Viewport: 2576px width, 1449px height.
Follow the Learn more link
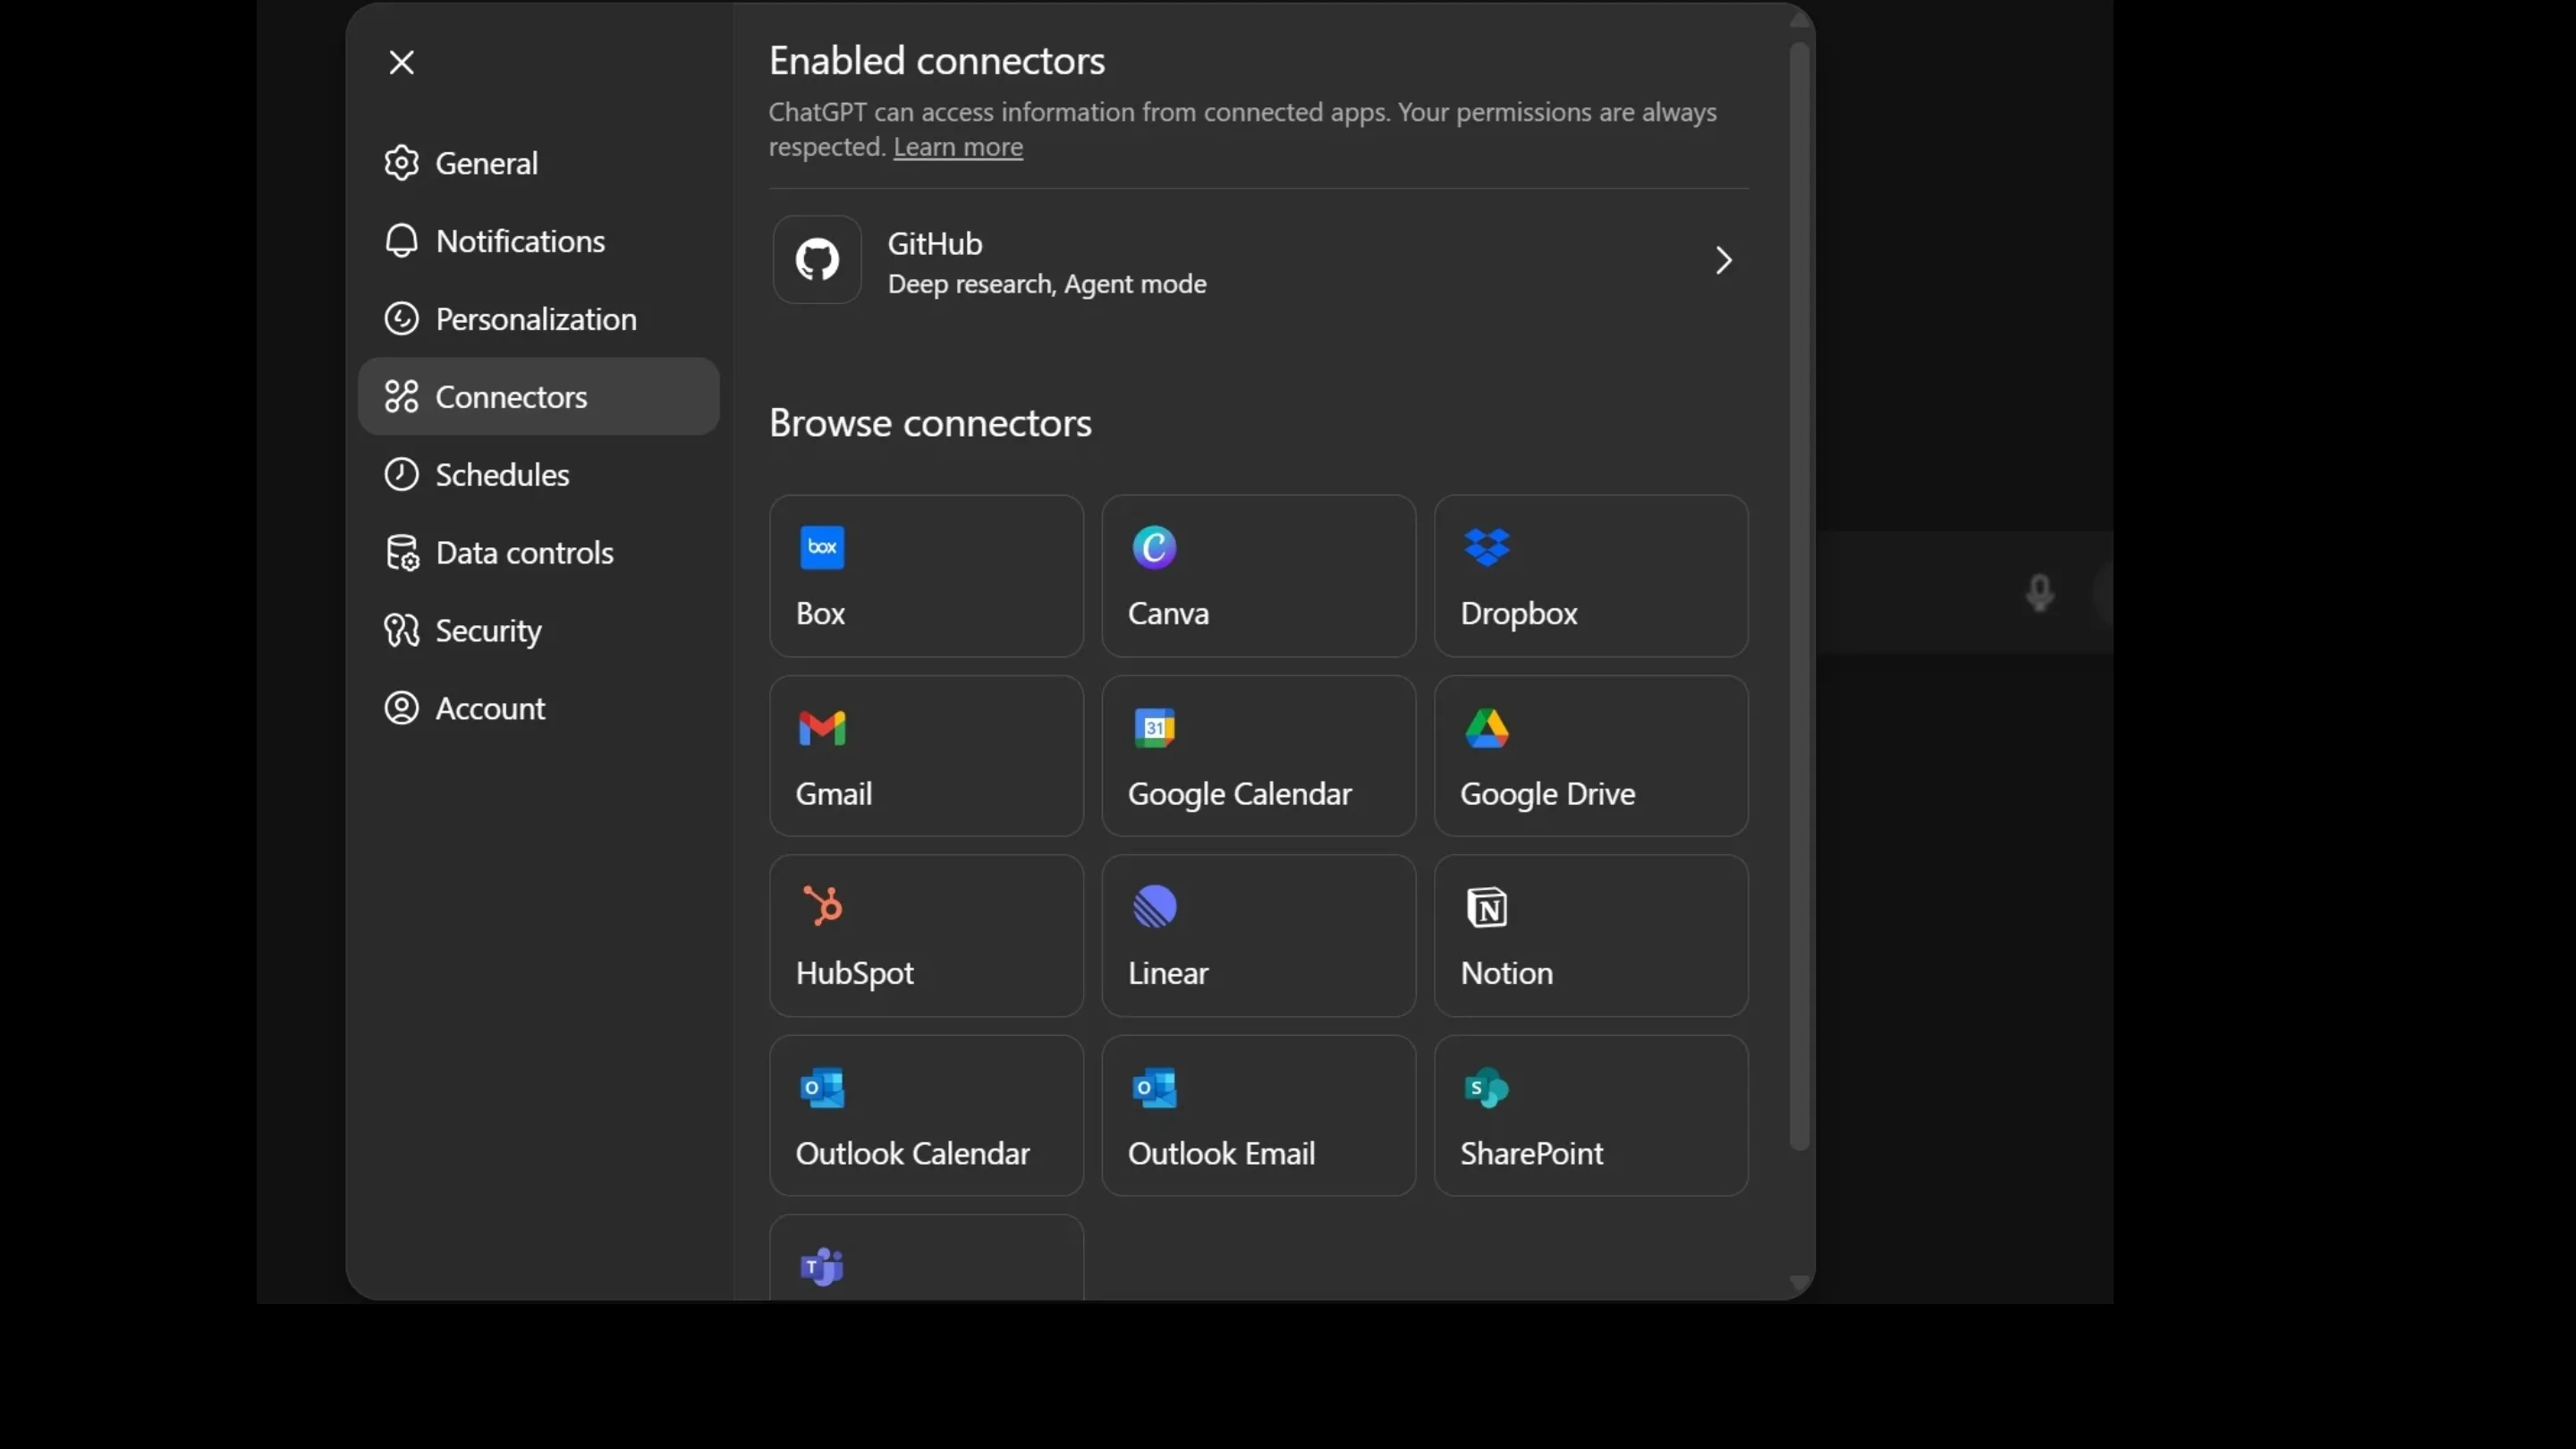(x=958, y=147)
